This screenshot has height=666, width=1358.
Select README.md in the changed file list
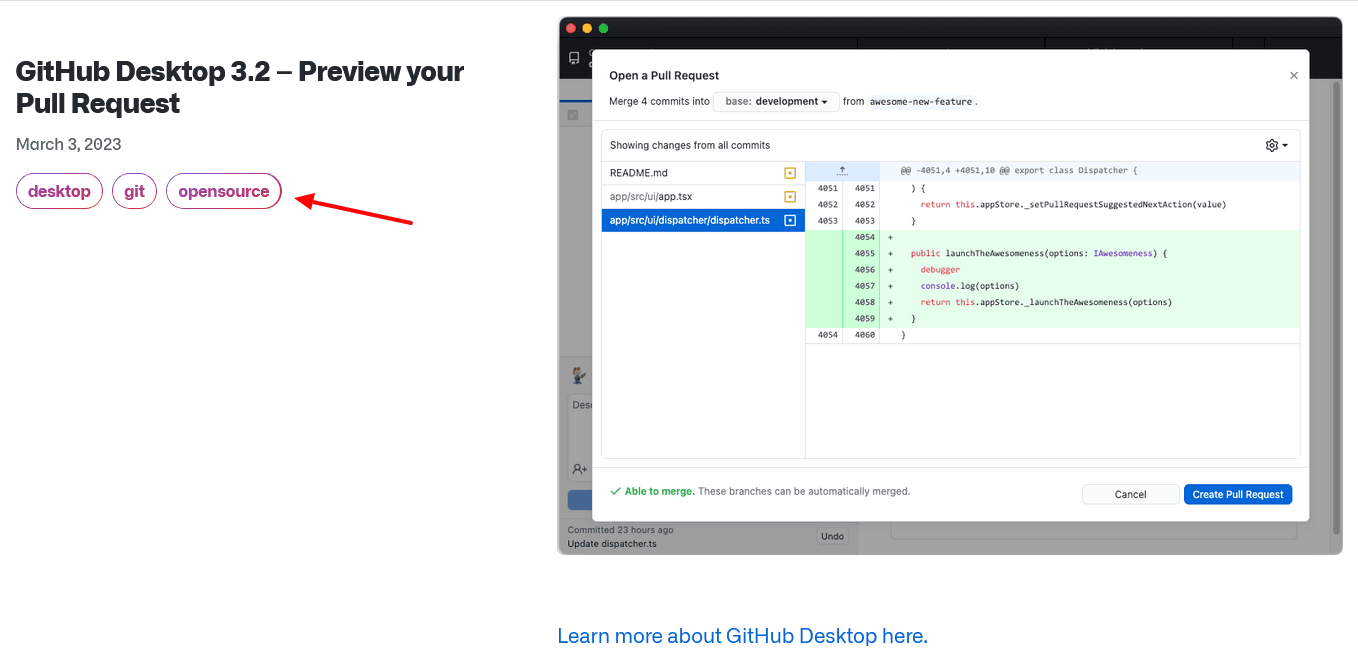[690, 173]
